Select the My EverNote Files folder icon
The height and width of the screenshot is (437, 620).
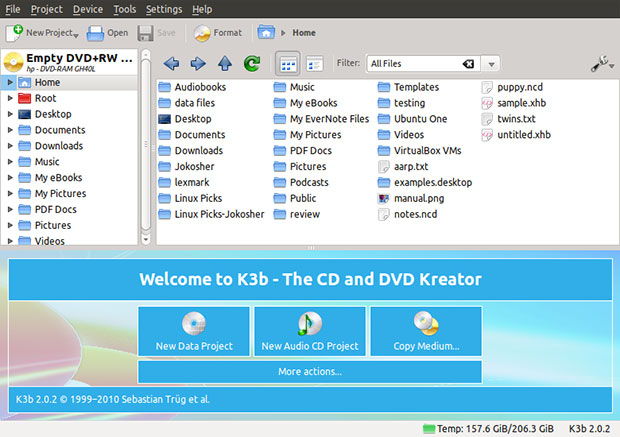(x=280, y=119)
